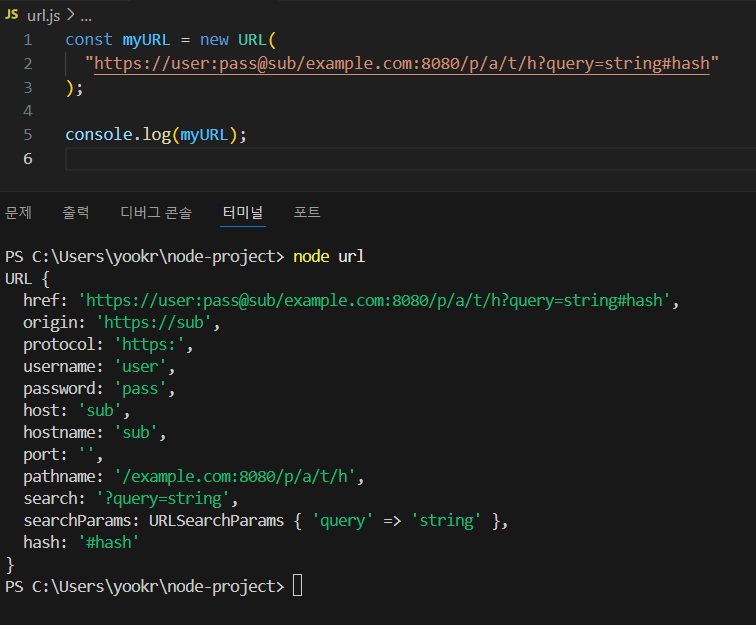Click the 'node url' command in terminal
This screenshot has height=625, width=756.
coord(329,257)
